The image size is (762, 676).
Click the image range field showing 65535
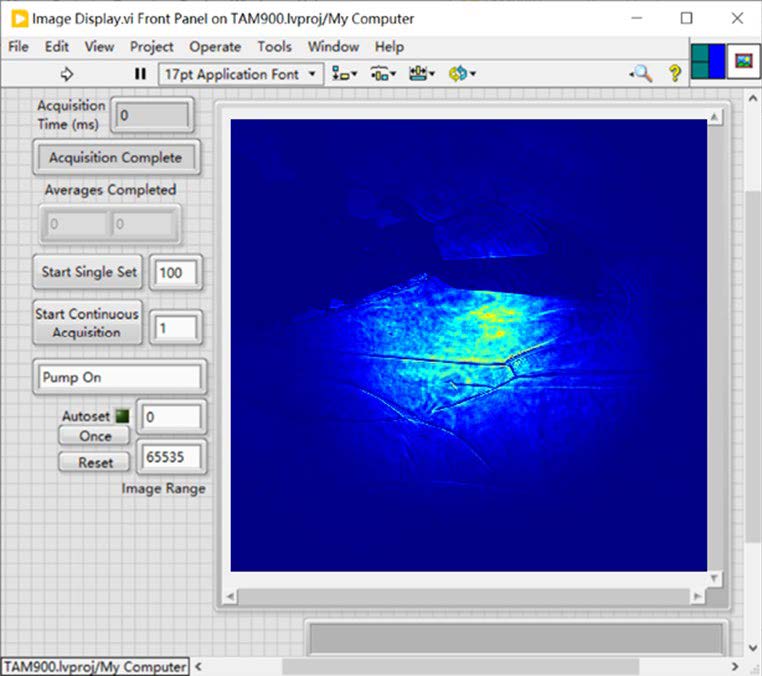click(x=172, y=458)
